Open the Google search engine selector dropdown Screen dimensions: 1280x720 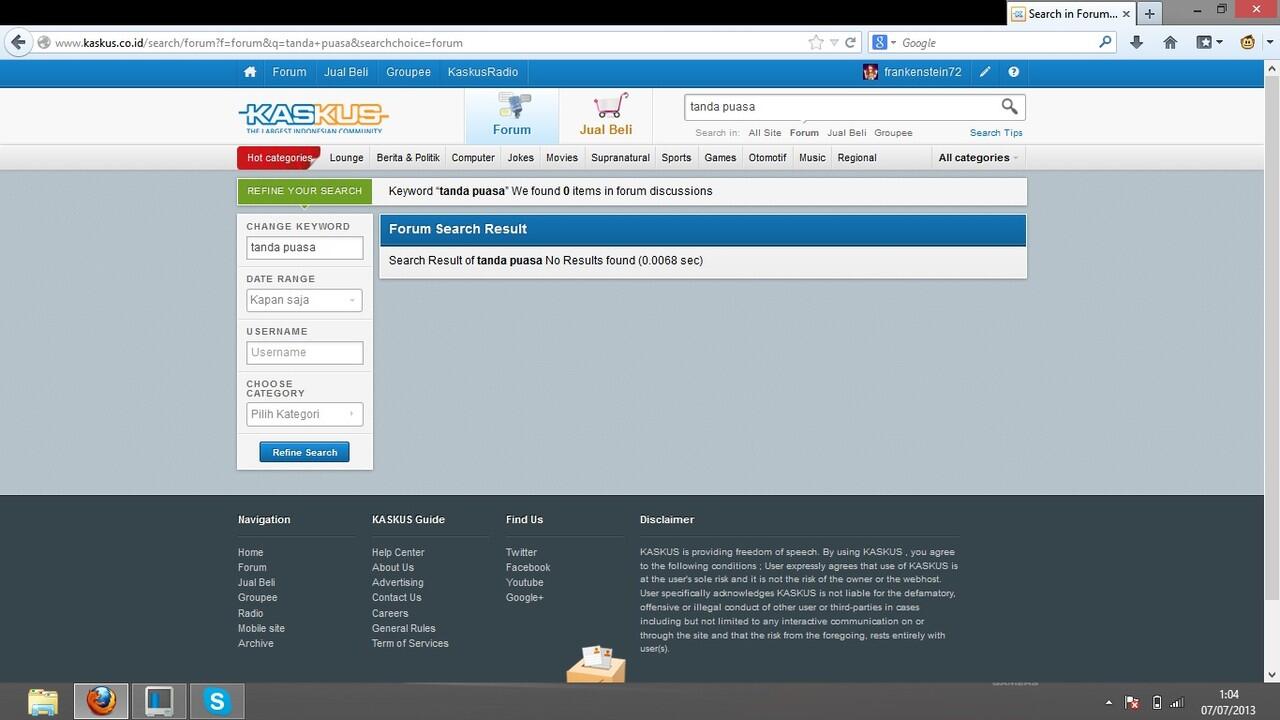(x=882, y=42)
